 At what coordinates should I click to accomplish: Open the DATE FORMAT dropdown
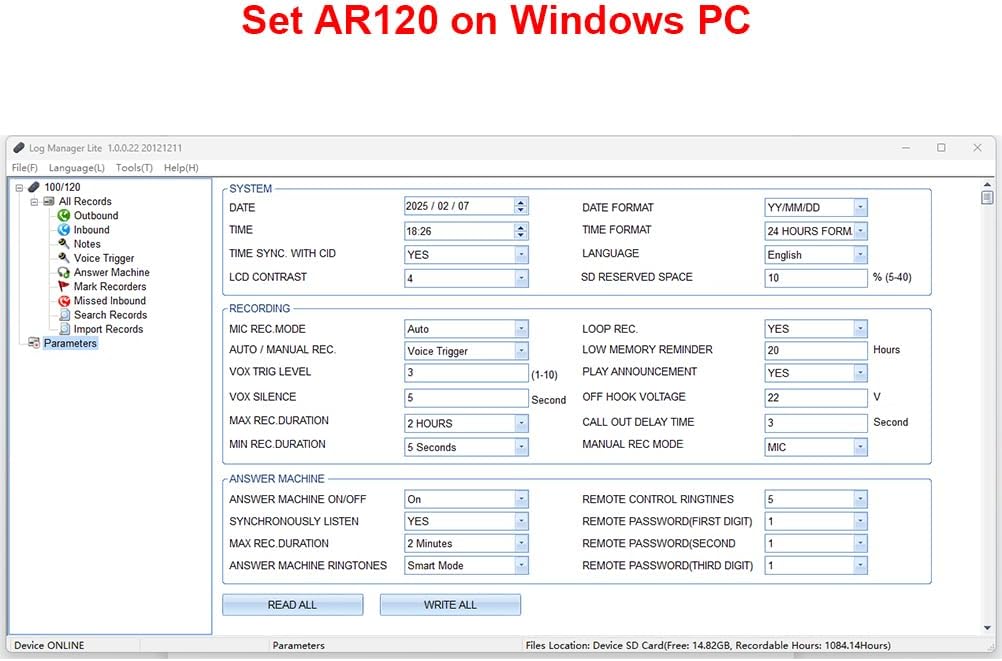point(860,208)
